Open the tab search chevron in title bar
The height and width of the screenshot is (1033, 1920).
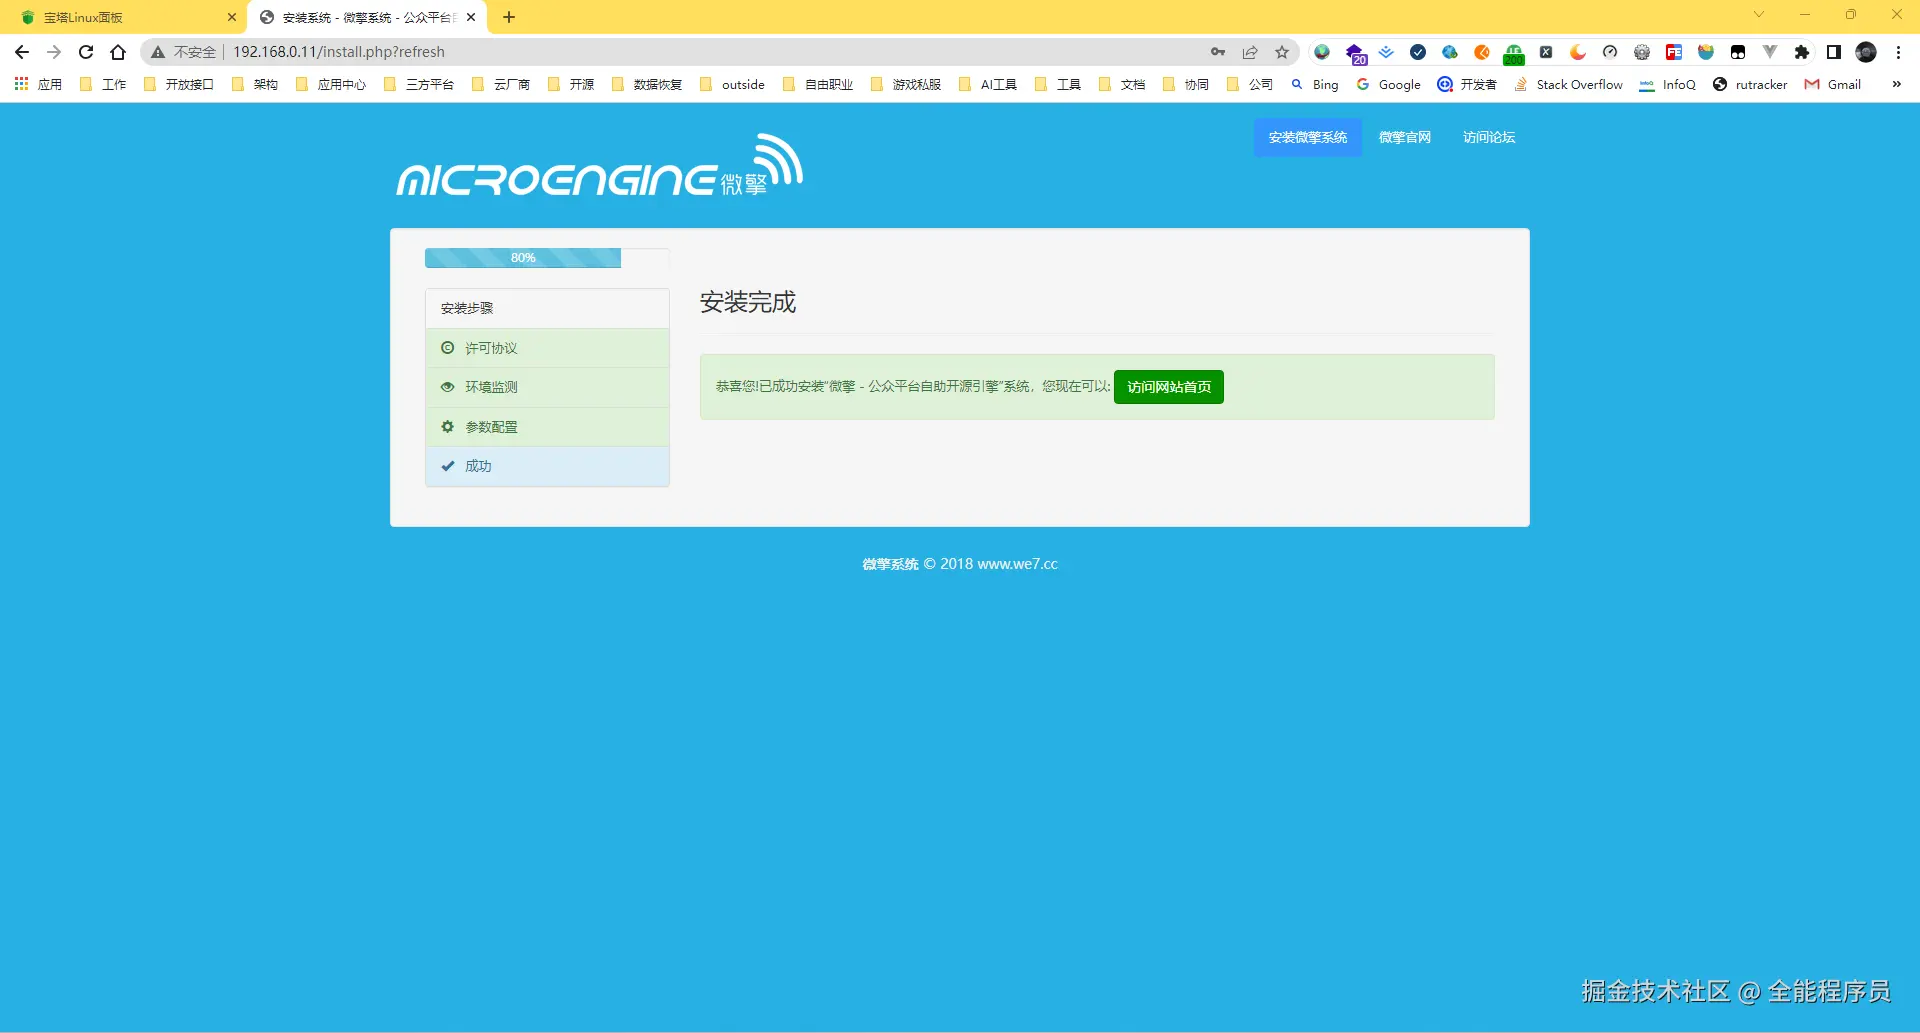[1759, 15]
